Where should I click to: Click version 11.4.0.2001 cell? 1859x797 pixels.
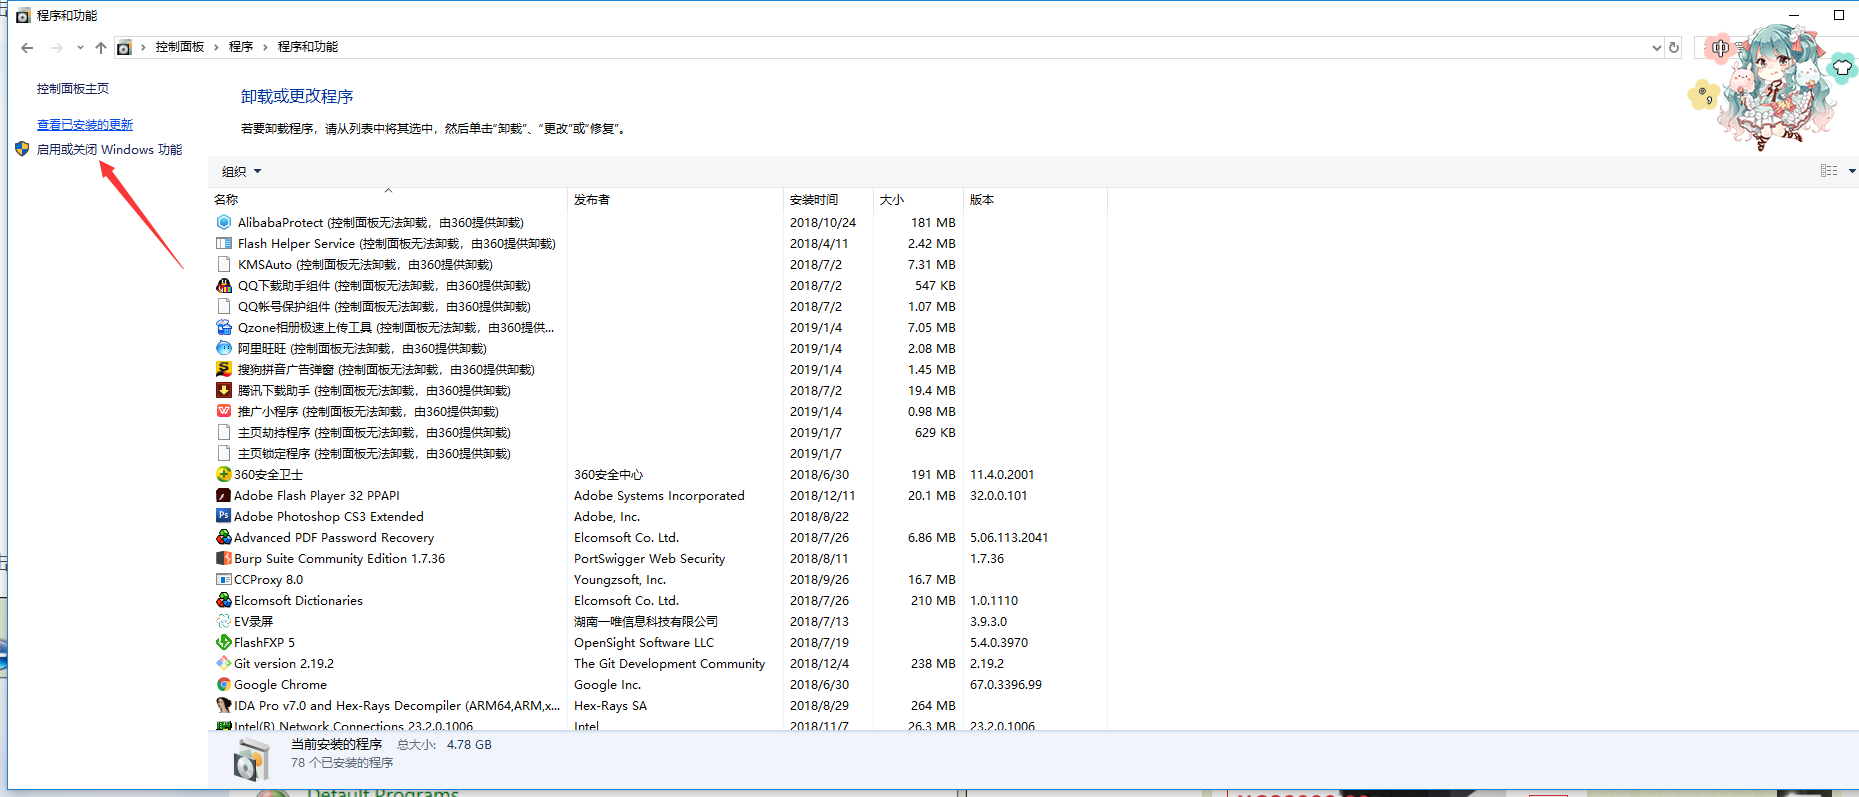click(1002, 474)
